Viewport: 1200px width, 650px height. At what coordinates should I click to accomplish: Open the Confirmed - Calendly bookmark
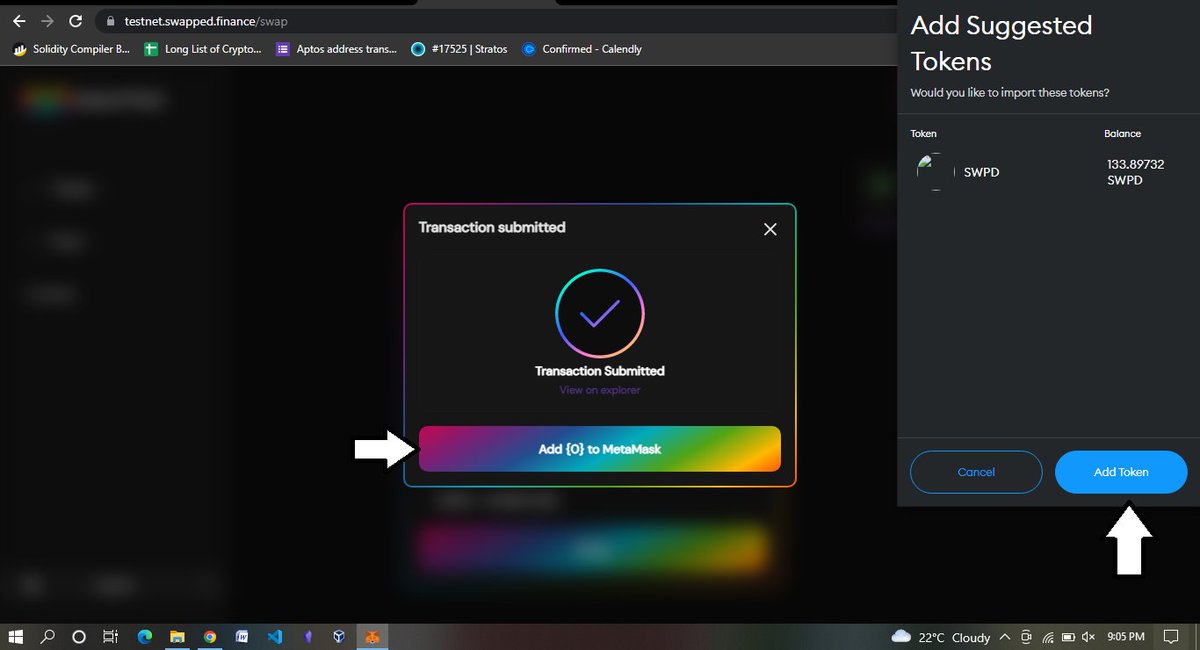(x=581, y=49)
